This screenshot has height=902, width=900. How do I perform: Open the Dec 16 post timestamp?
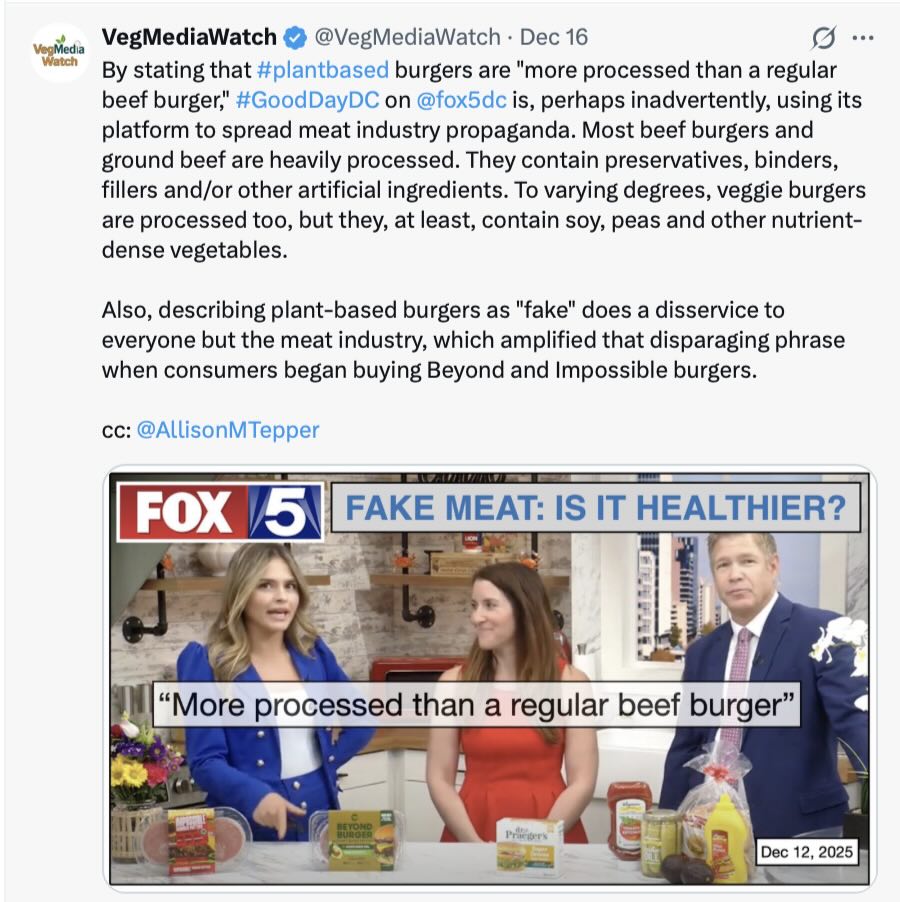554,37
